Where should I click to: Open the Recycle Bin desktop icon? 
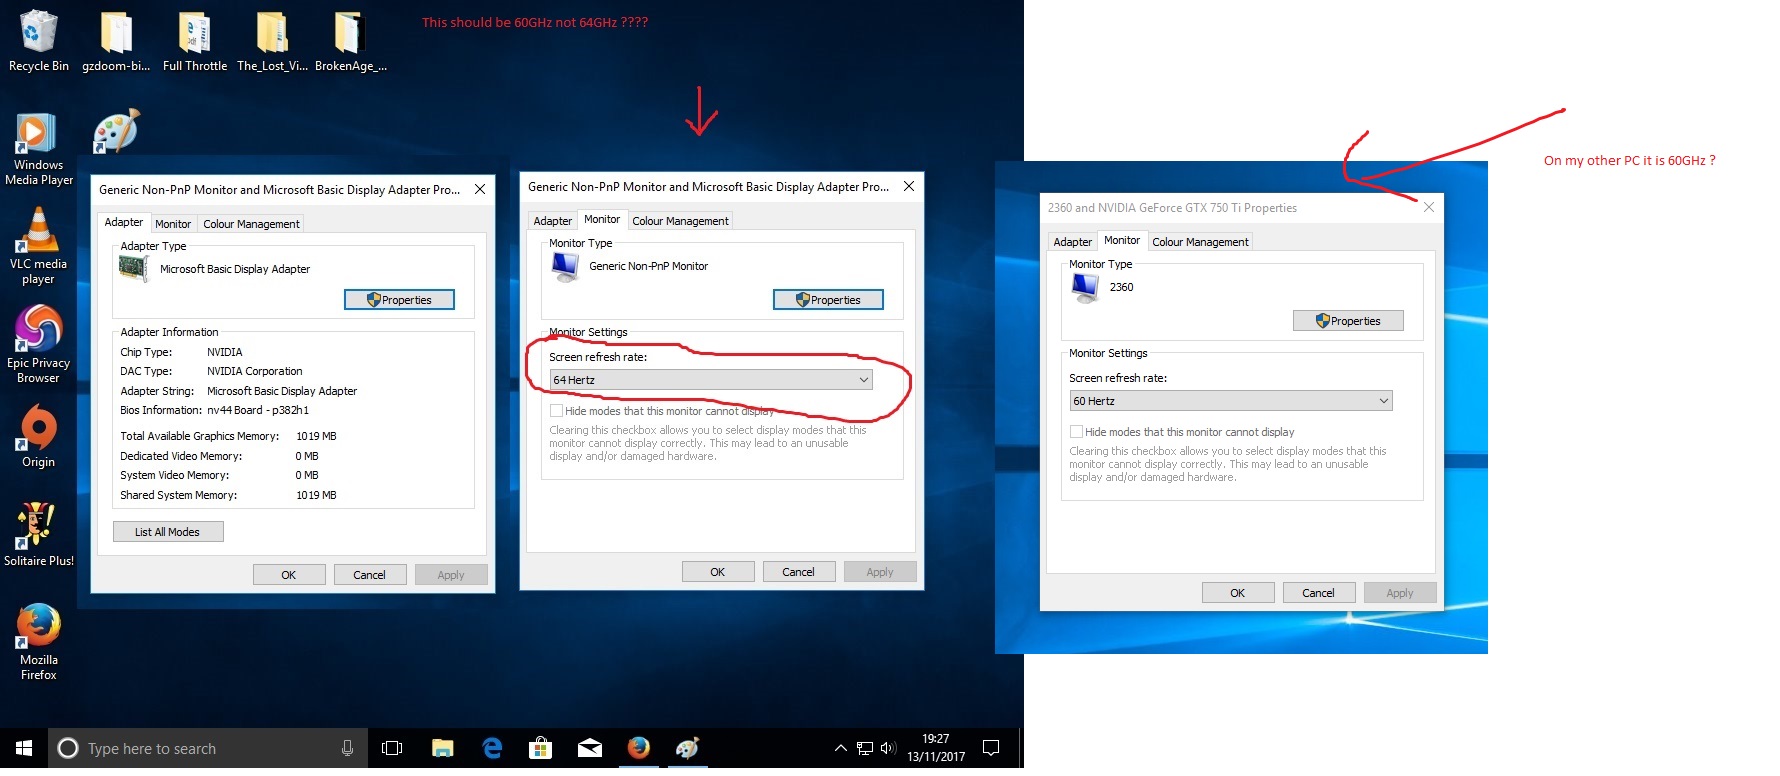(x=38, y=40)
